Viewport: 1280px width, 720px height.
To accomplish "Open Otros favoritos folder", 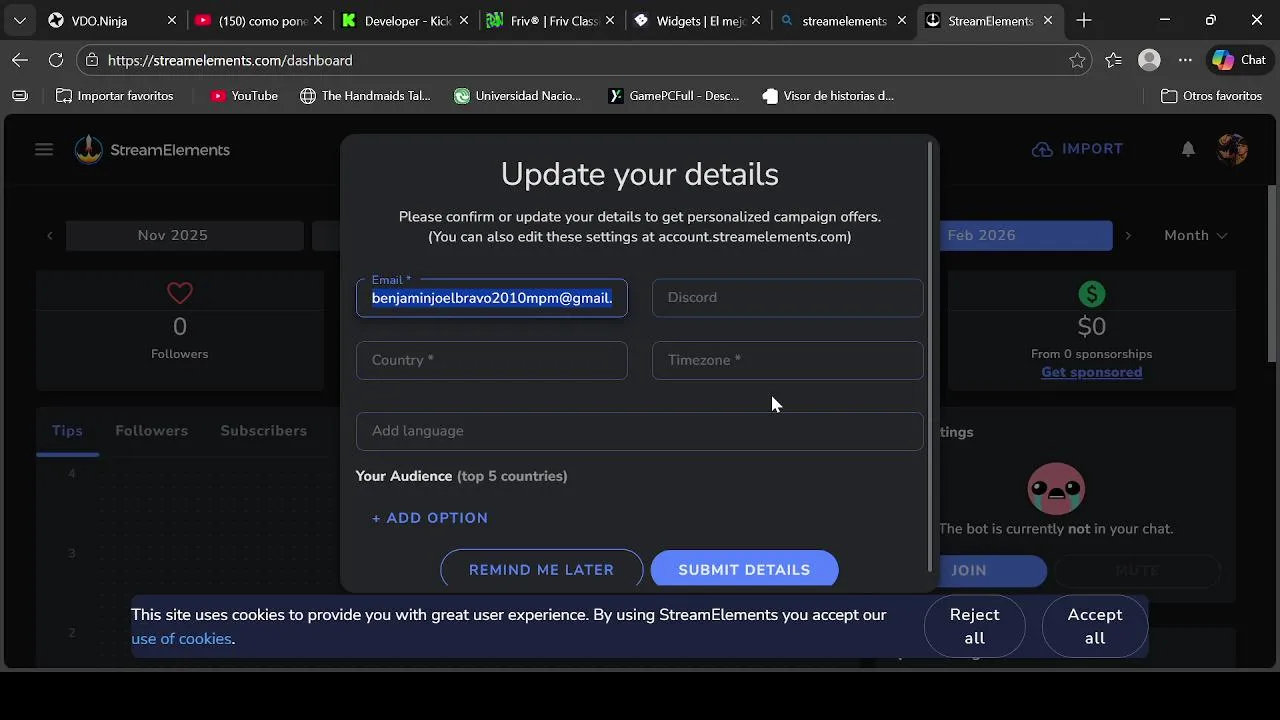I will (x=1211, y=96).
